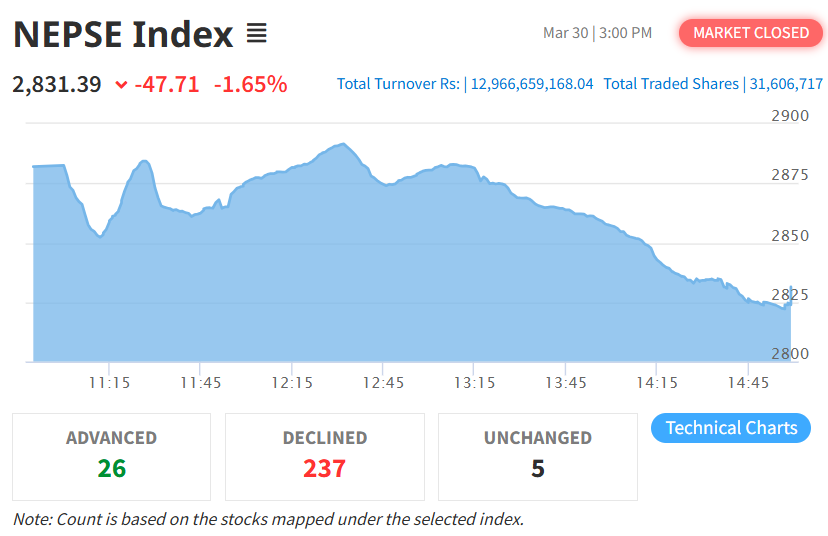Screen dimensions: 828x536
Task: Select the ADVANCED stocks count card
Action: tap(111, 456)
